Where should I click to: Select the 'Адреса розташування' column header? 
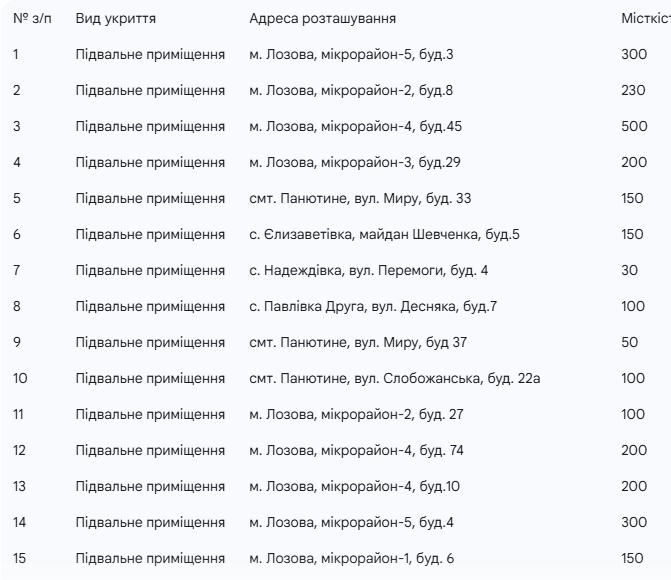322,18
